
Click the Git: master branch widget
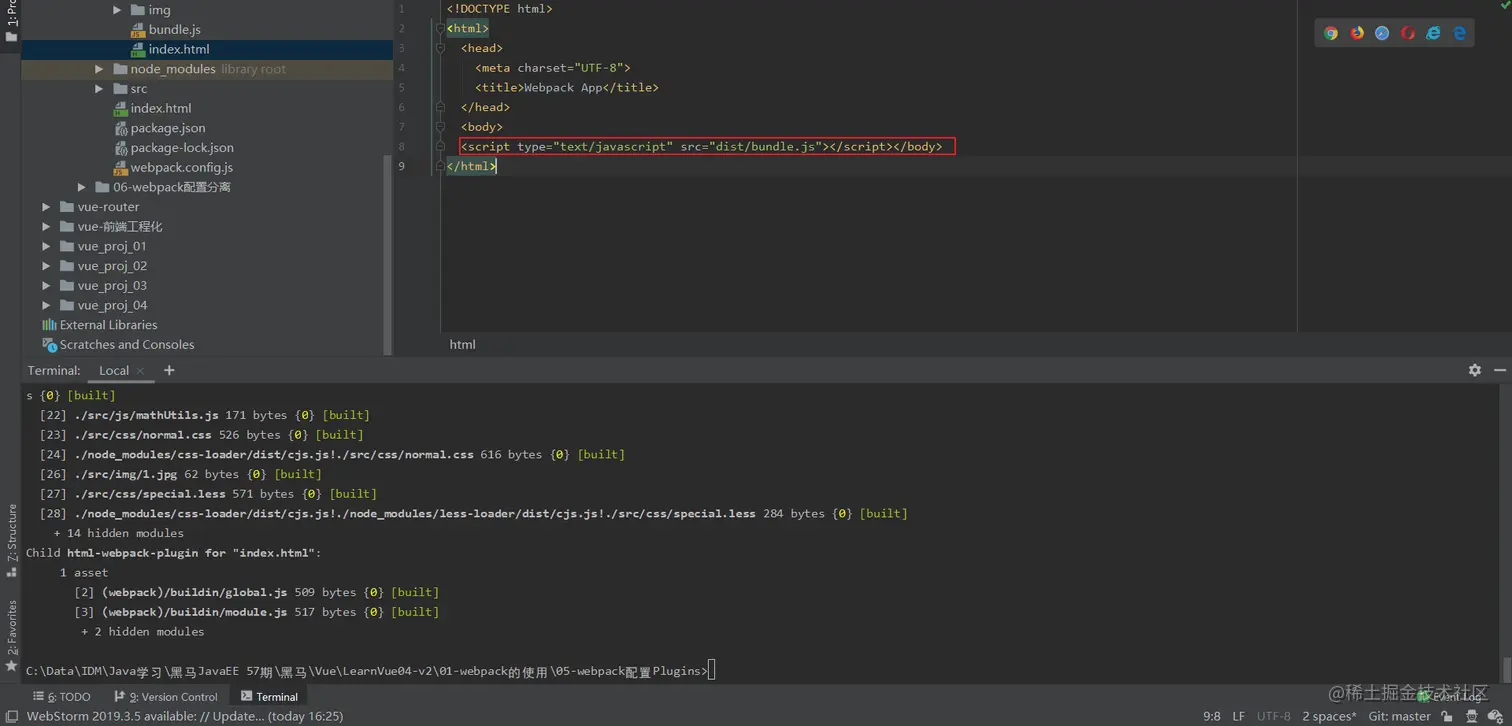(x=1399, y=716)
